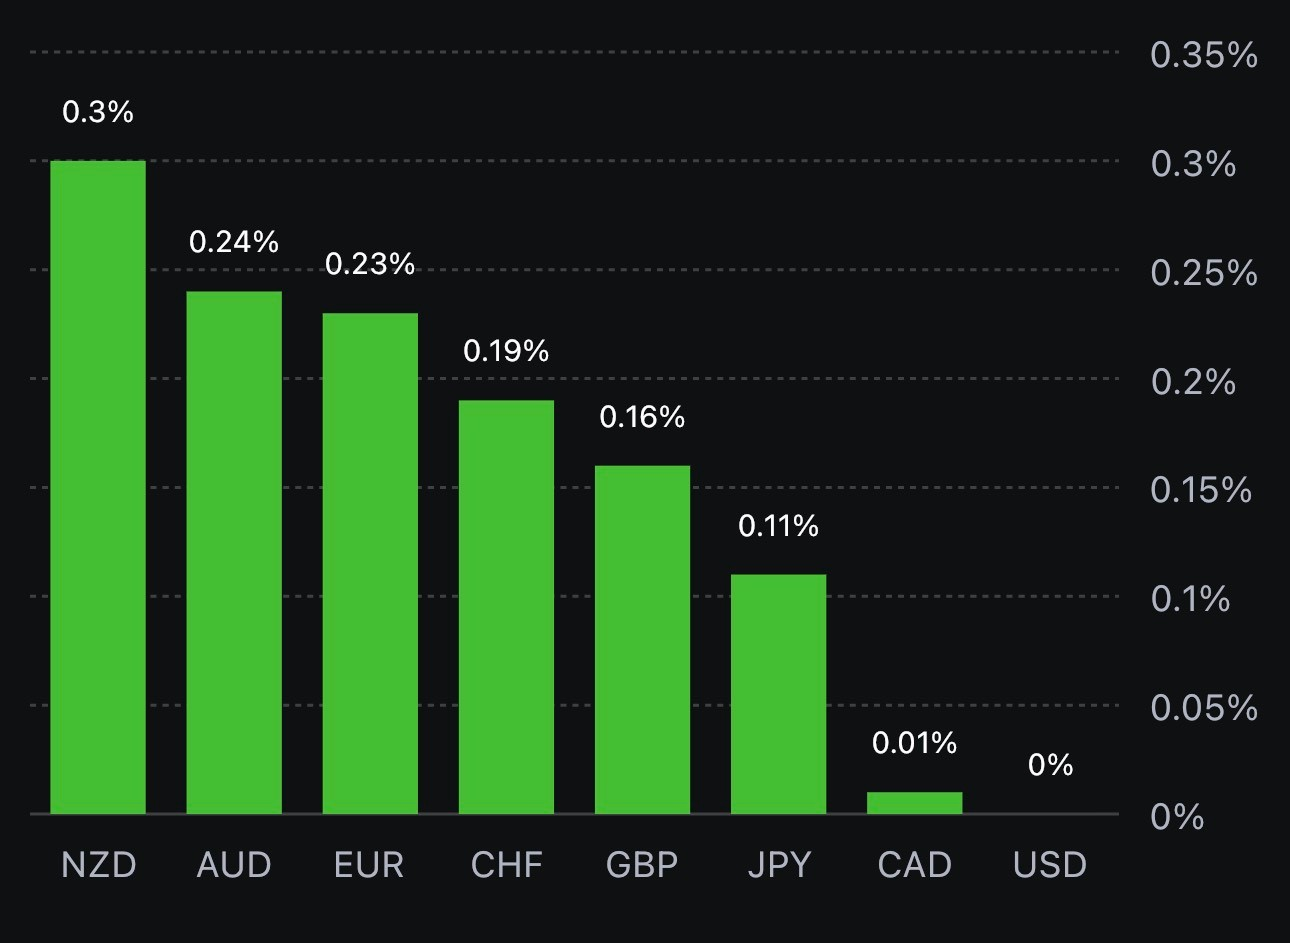Click the GBP green bar
1290x943 pixels.
coord(642,639)
